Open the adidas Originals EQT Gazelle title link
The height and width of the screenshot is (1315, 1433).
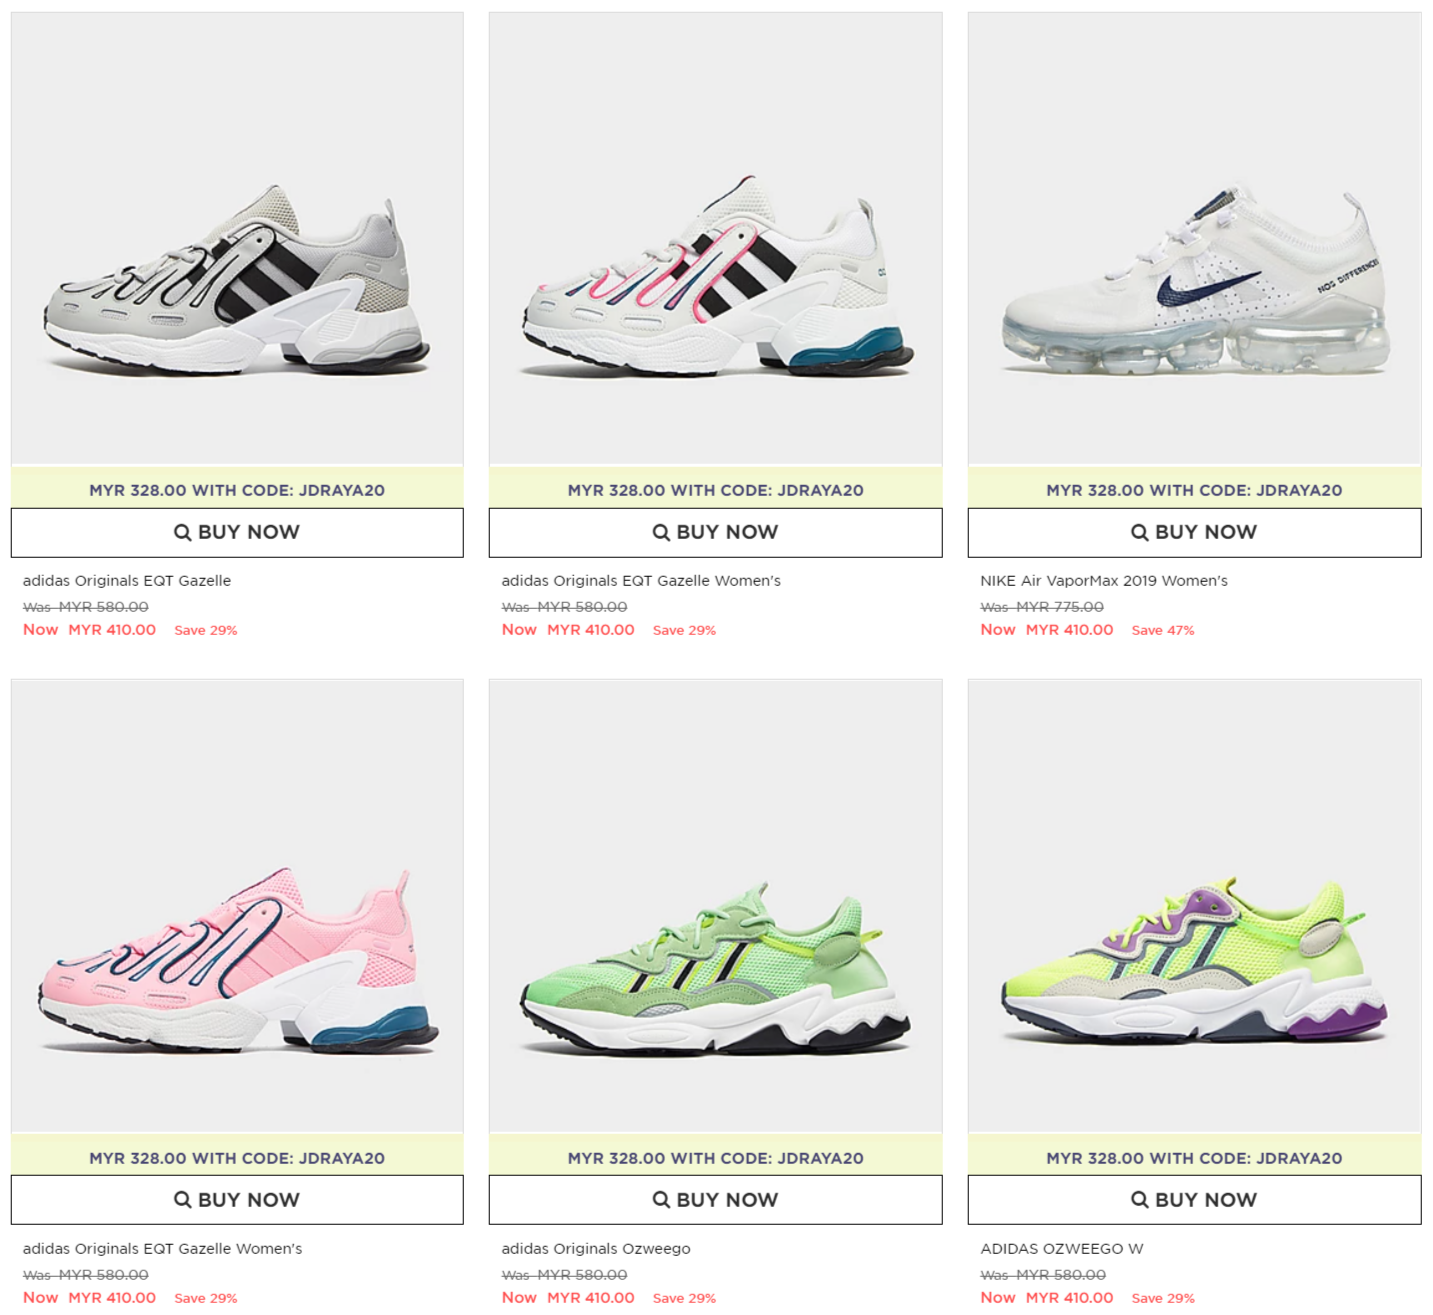[x=127, y=581]
